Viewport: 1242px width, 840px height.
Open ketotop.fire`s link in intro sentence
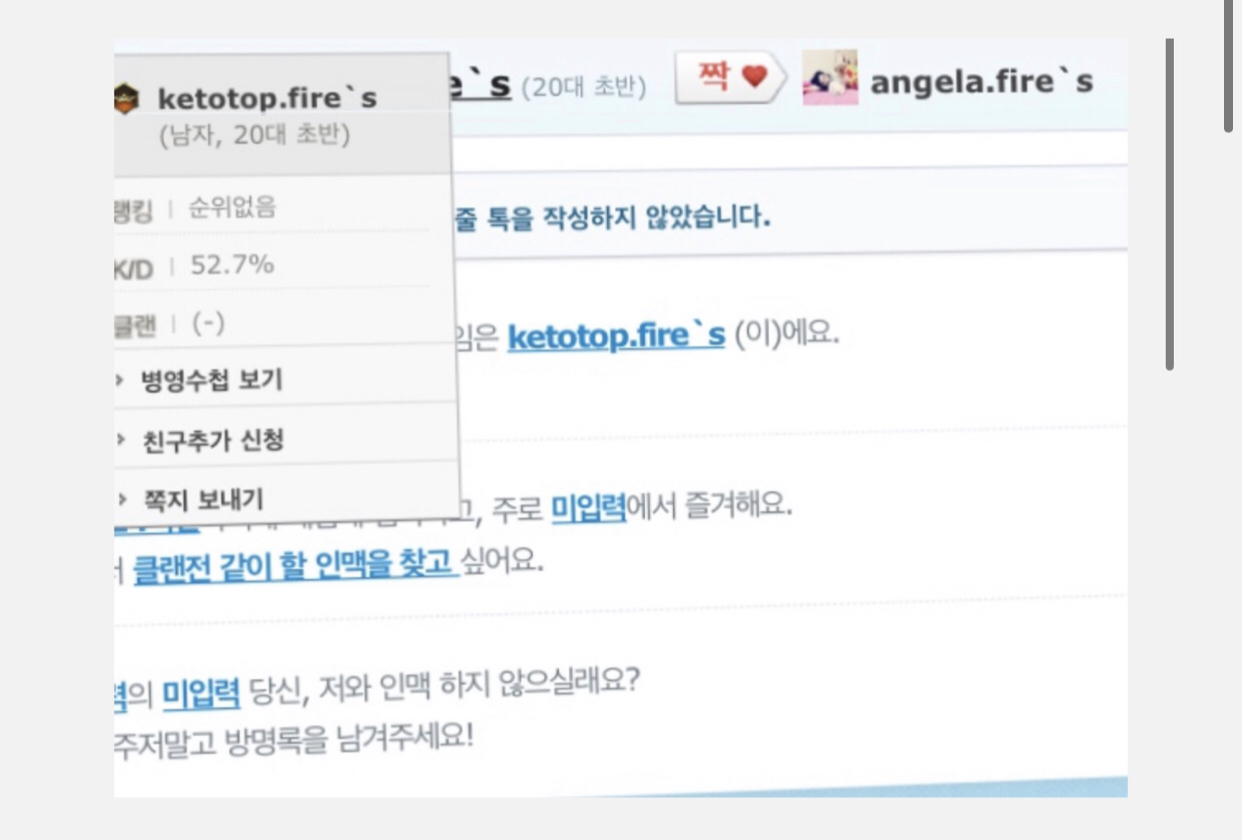click(616, 336)
